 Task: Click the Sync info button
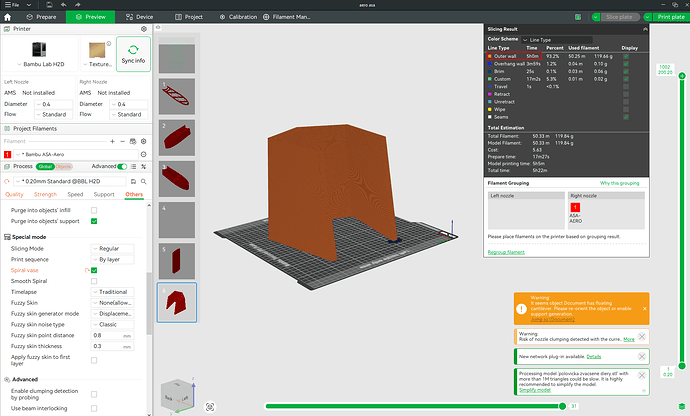click(x=133, y=54)
